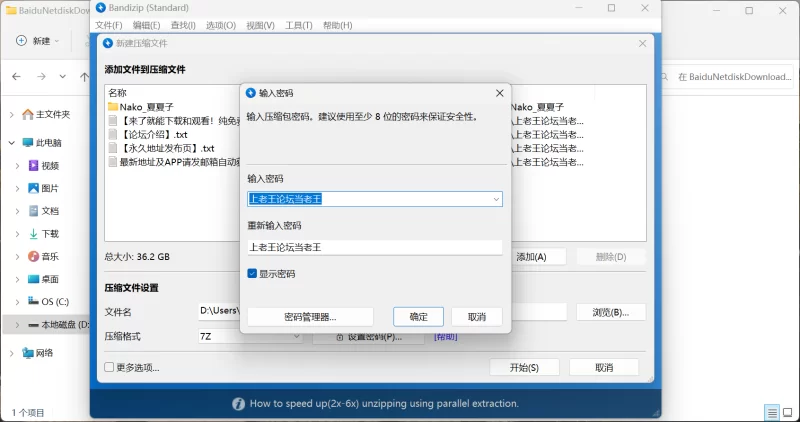Select the 最新地址及APP file row

(173, 162)
